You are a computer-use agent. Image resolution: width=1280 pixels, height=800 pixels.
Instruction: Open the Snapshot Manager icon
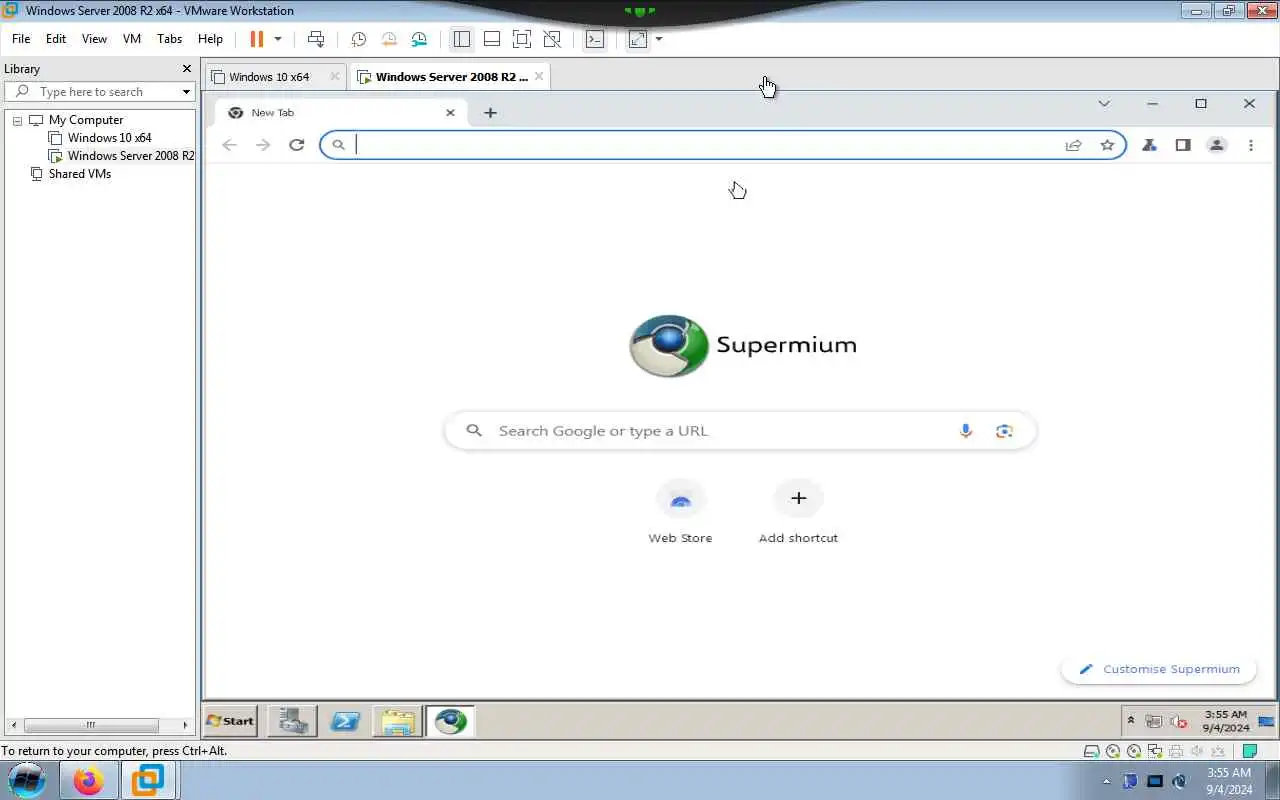click(419, 39)
